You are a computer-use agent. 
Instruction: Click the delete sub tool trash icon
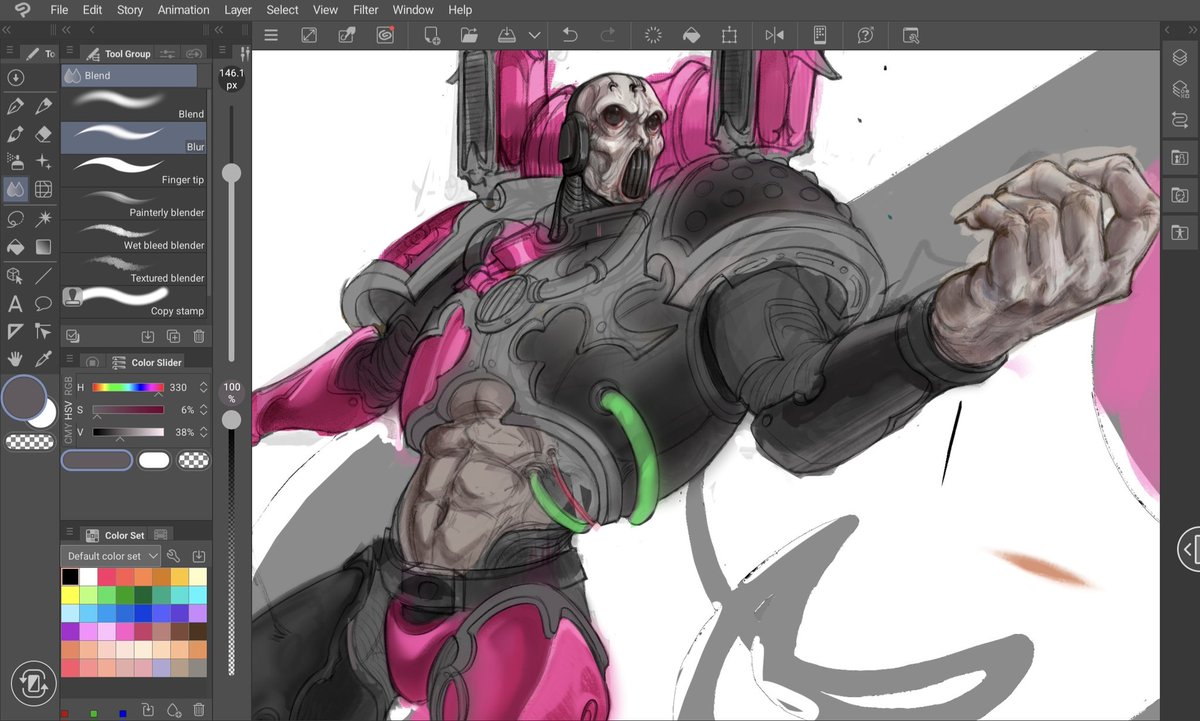(x=199, y=337)
